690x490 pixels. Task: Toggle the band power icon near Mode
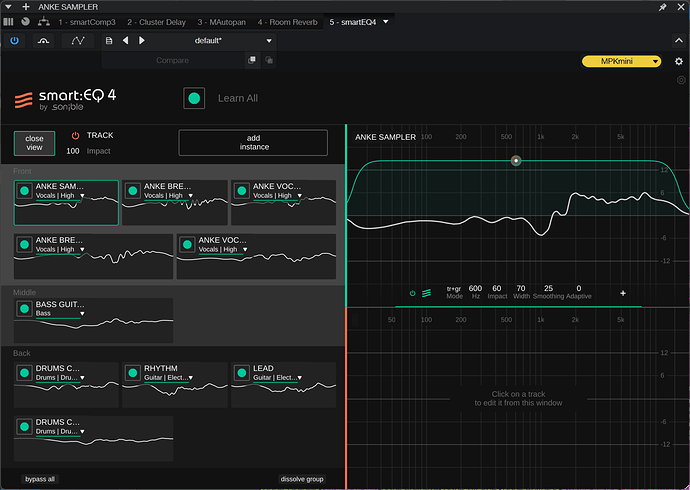(x=412, y=293)
